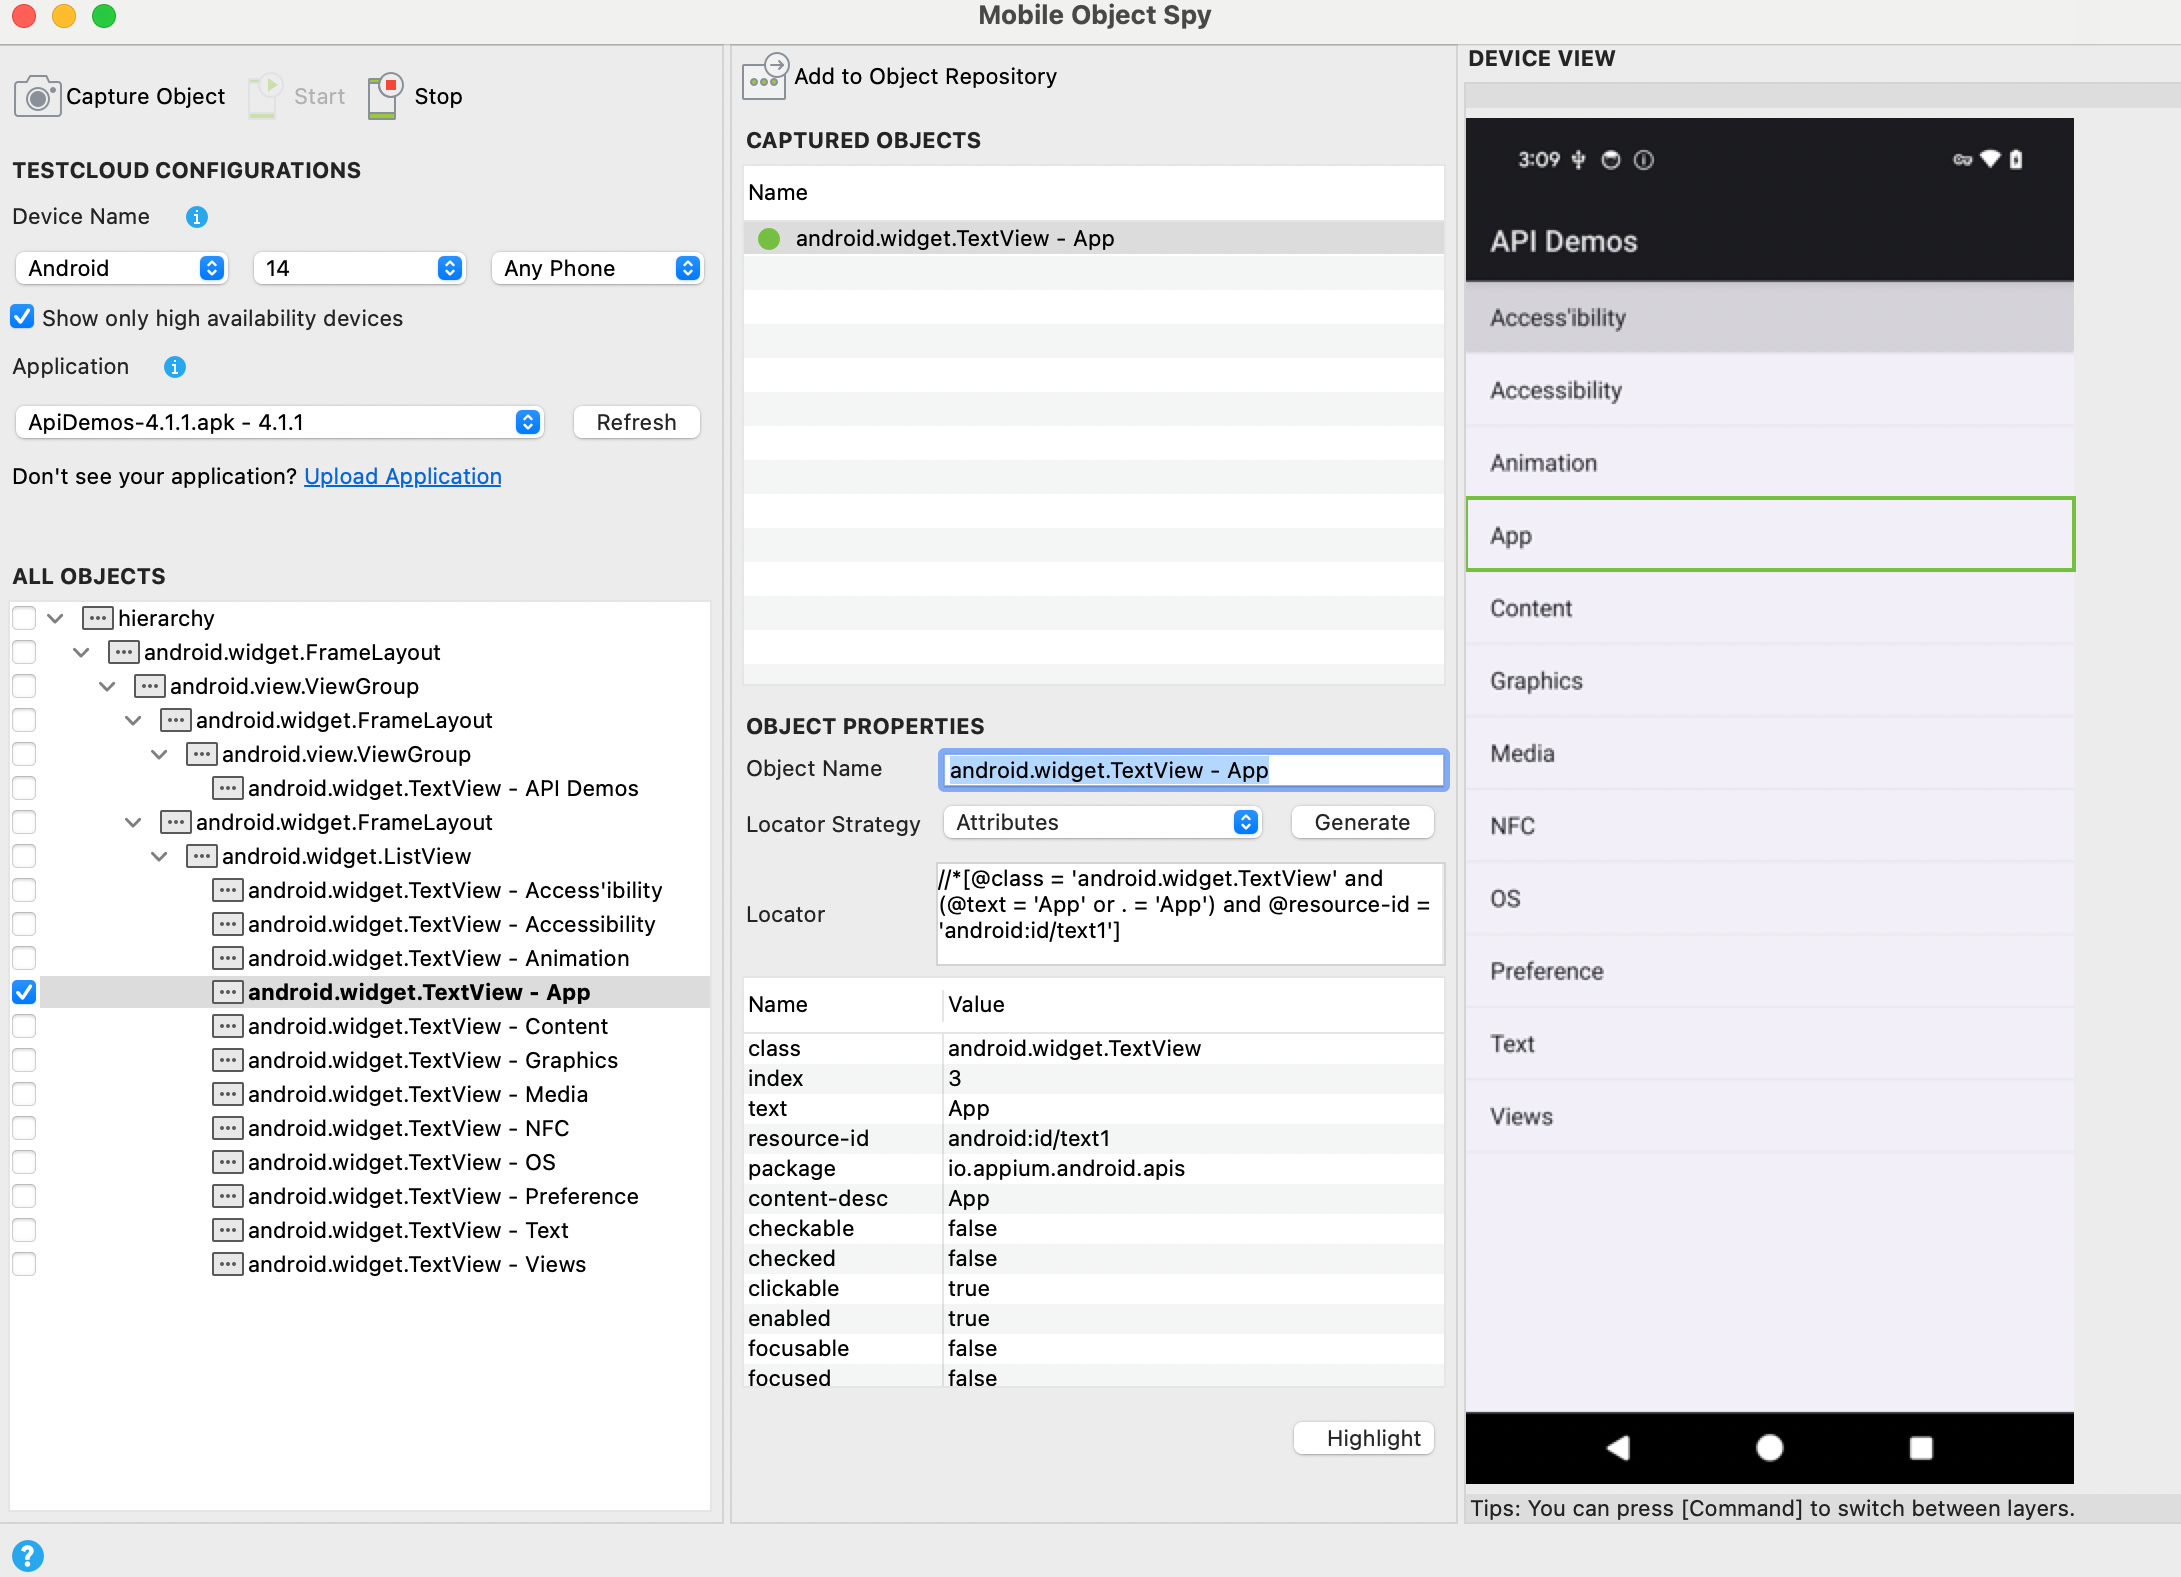Tap the Android back triangle icon

coord(1617,1447)
